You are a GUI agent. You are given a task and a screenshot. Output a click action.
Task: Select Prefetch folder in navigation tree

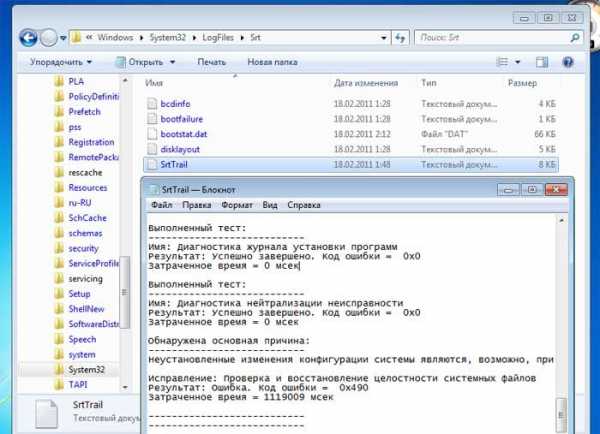click(x=84, y=112)
